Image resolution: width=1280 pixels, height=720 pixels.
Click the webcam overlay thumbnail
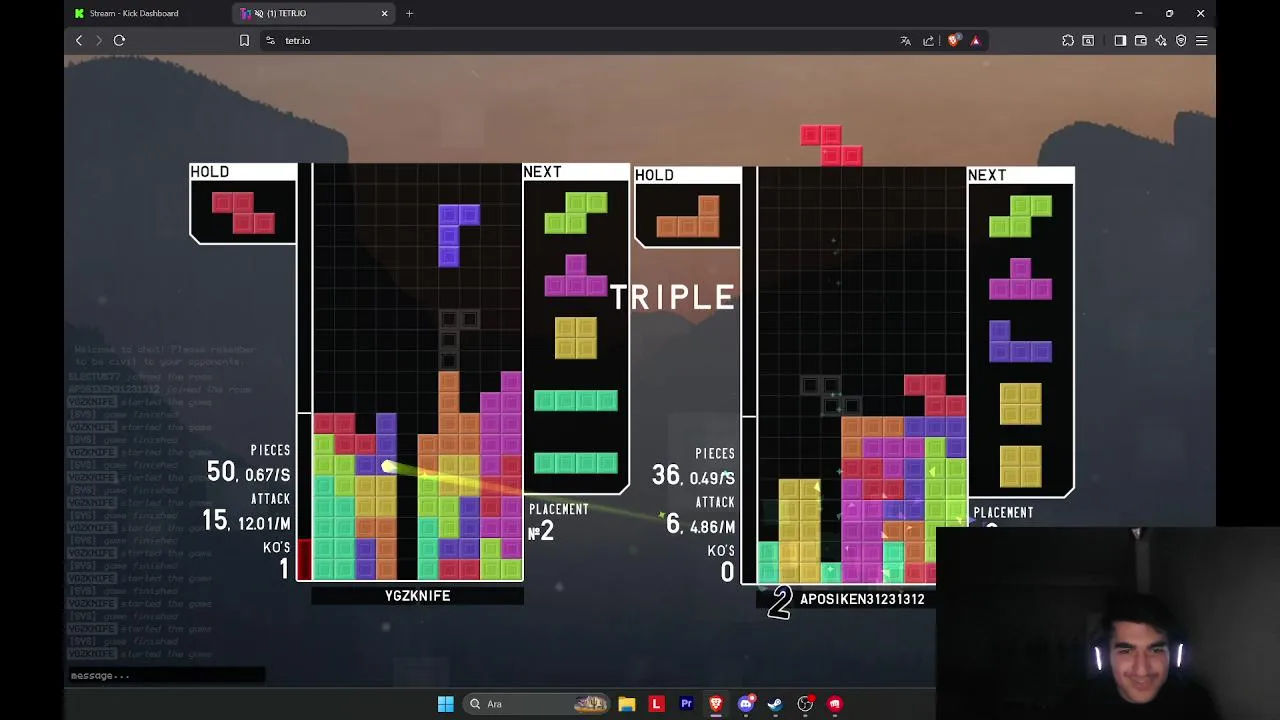coord(1108,624)
